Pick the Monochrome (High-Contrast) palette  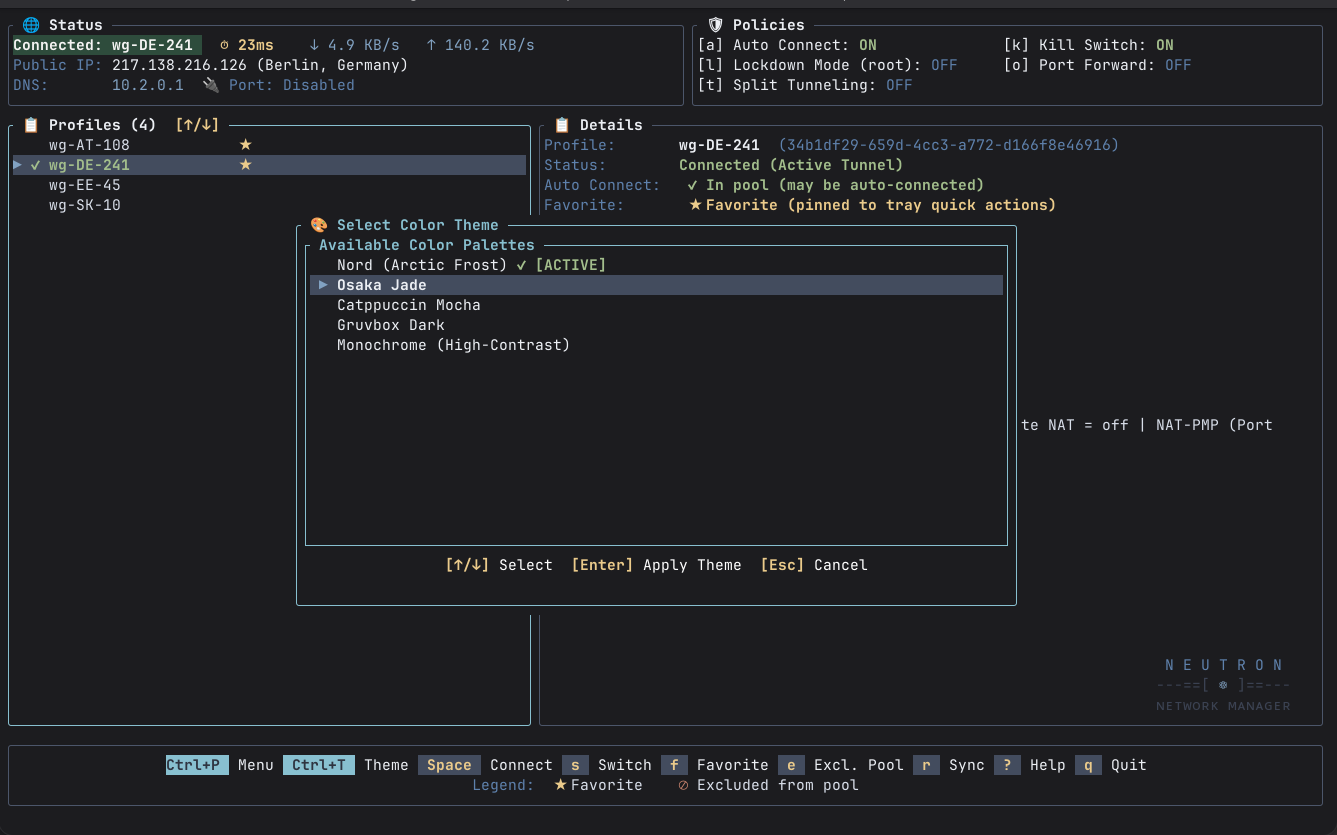tap(654, 345)
